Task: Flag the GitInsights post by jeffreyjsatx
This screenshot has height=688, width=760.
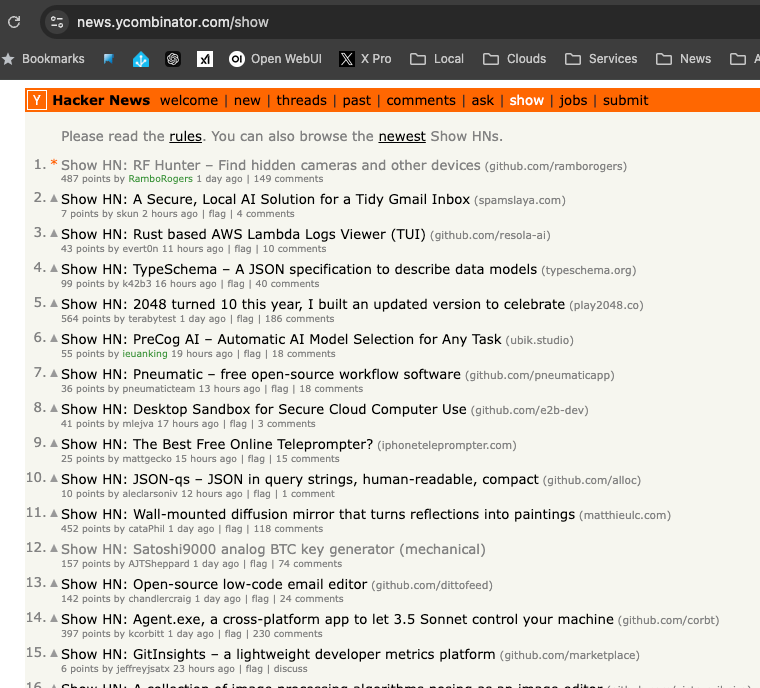Action: click(254, 669)
